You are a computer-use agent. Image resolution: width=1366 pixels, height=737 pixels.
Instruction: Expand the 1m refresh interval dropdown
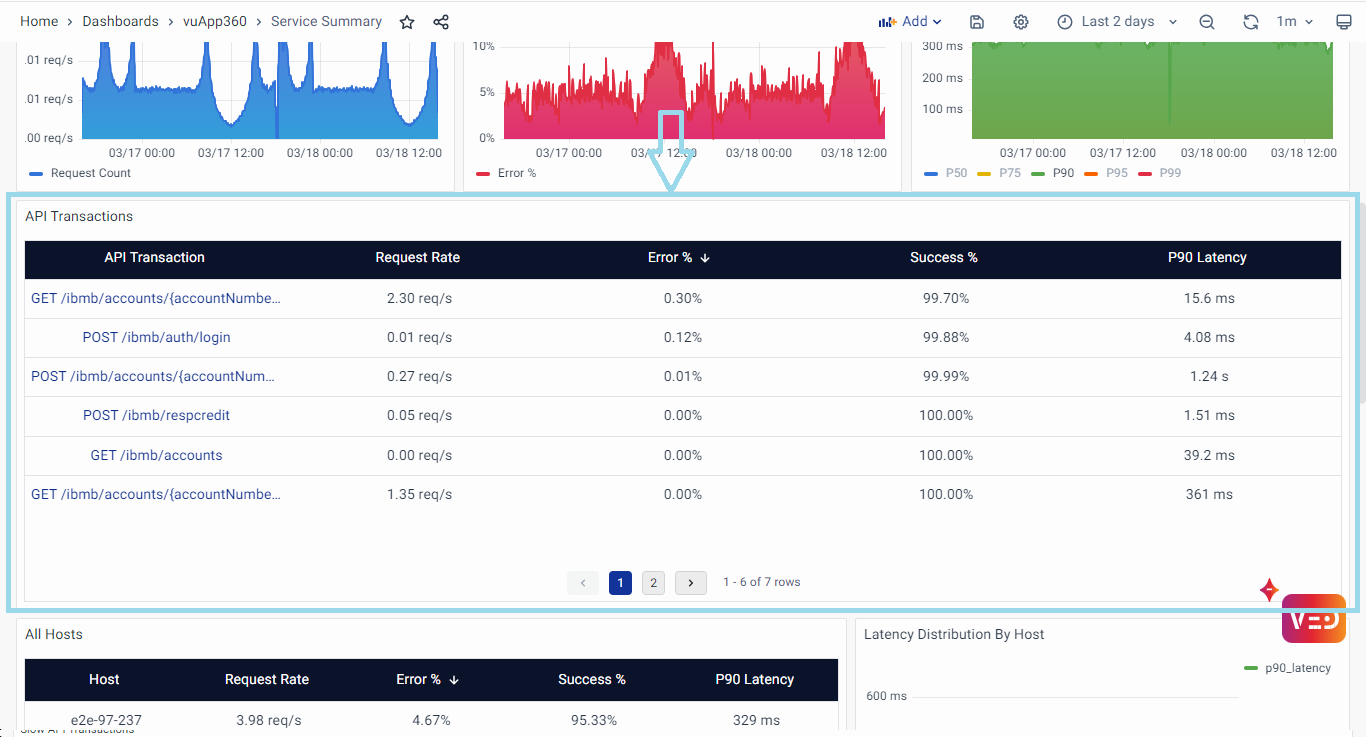[1294, 22]
